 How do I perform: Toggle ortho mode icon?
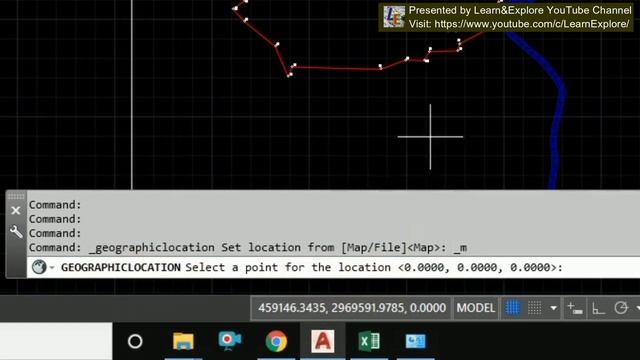coord(598,309)
